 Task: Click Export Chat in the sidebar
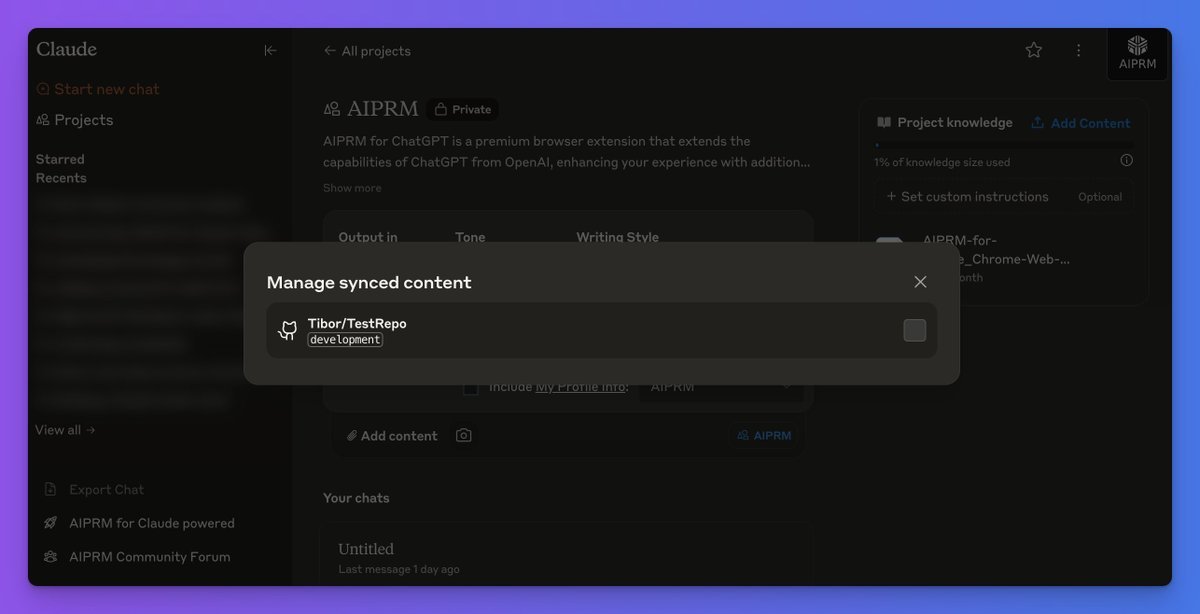coord(94,490)
